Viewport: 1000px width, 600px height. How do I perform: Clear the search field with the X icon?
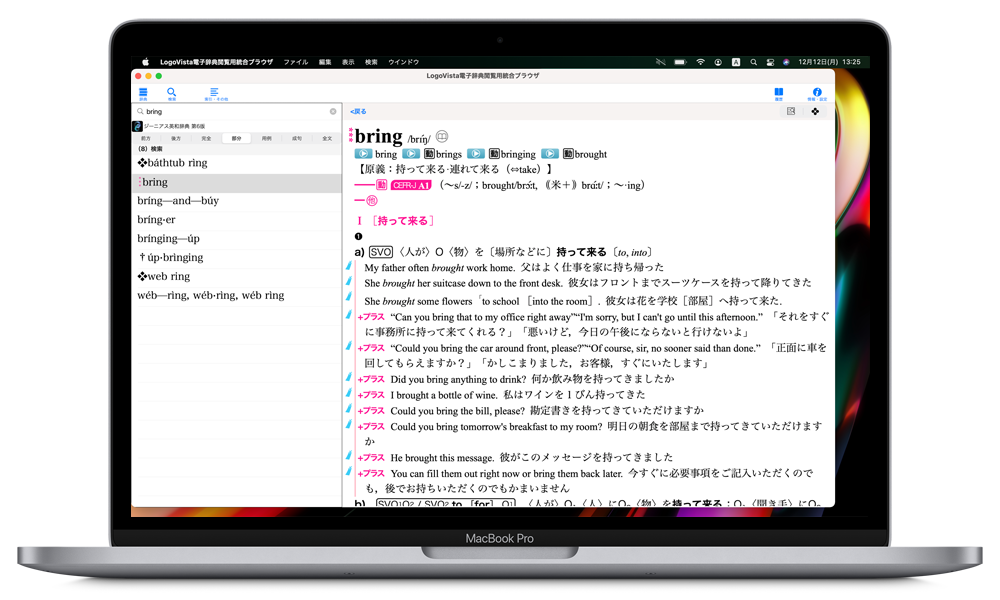pos(333,111)
